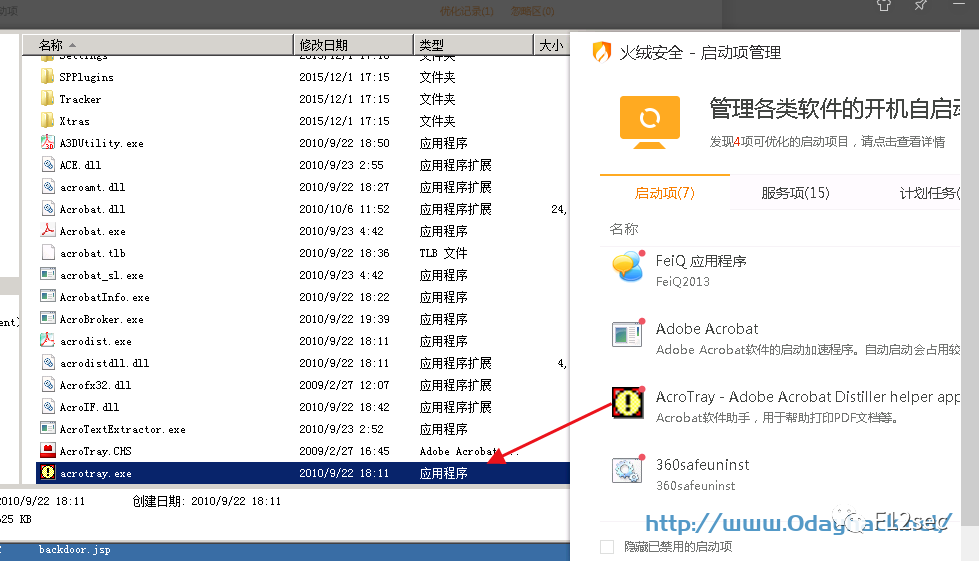Click the acrodist.exe Distiller icon

[47, 341]
